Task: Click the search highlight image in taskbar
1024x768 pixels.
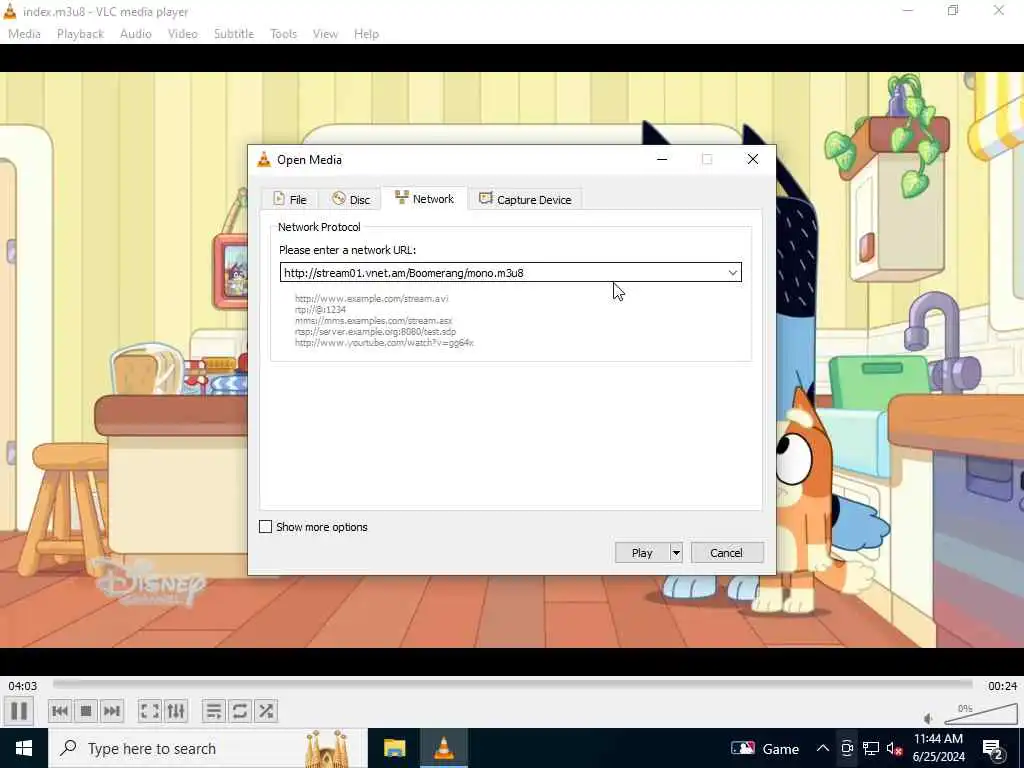Action: pyautogui.click(x=327, y=748)
